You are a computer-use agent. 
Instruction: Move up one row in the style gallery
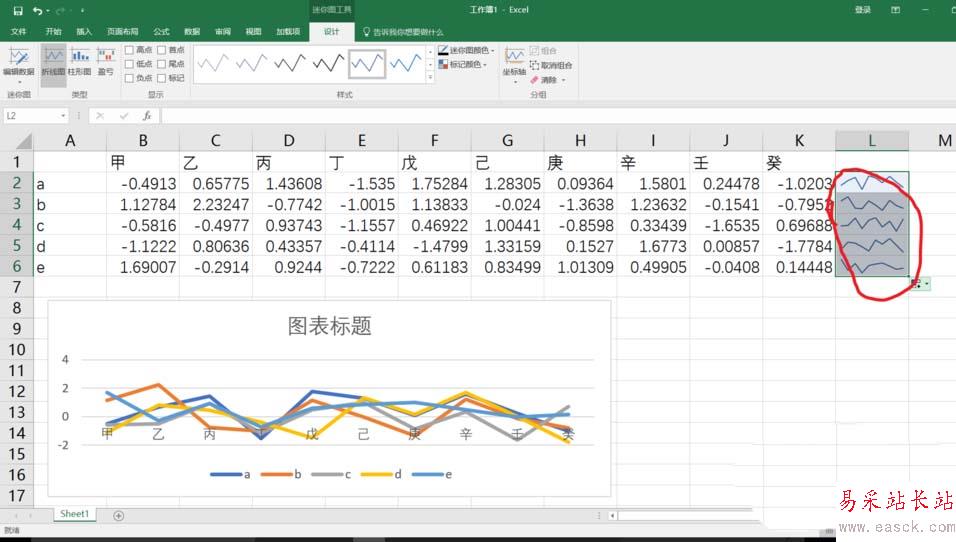coord(430,51)
